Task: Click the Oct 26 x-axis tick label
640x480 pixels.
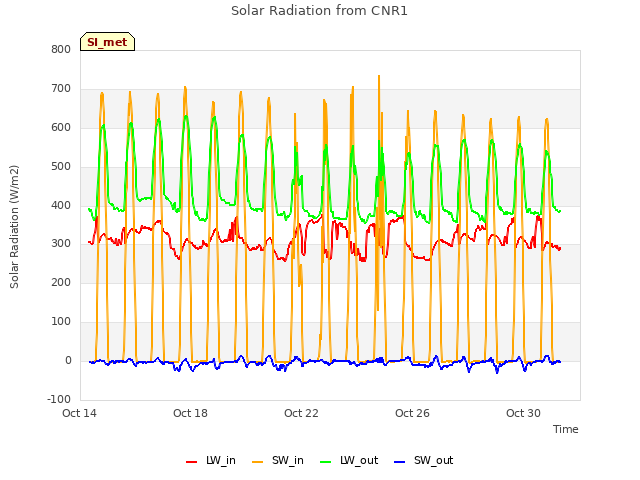Action: click(x=412, y=413)
